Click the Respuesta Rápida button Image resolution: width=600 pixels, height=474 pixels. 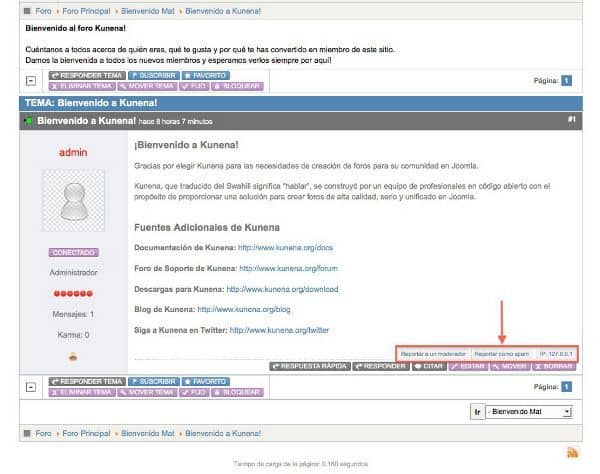310,366
